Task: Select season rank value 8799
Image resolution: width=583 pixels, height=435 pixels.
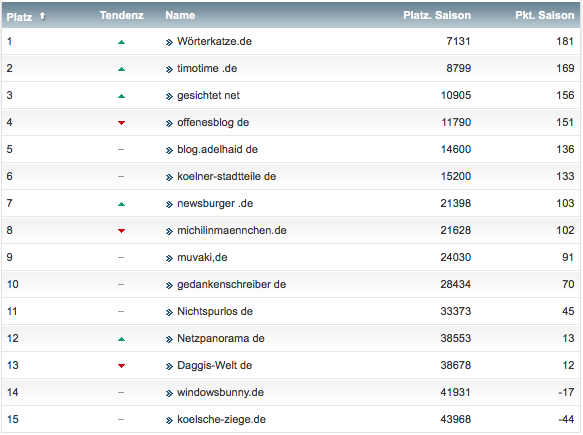Action: 458,68
